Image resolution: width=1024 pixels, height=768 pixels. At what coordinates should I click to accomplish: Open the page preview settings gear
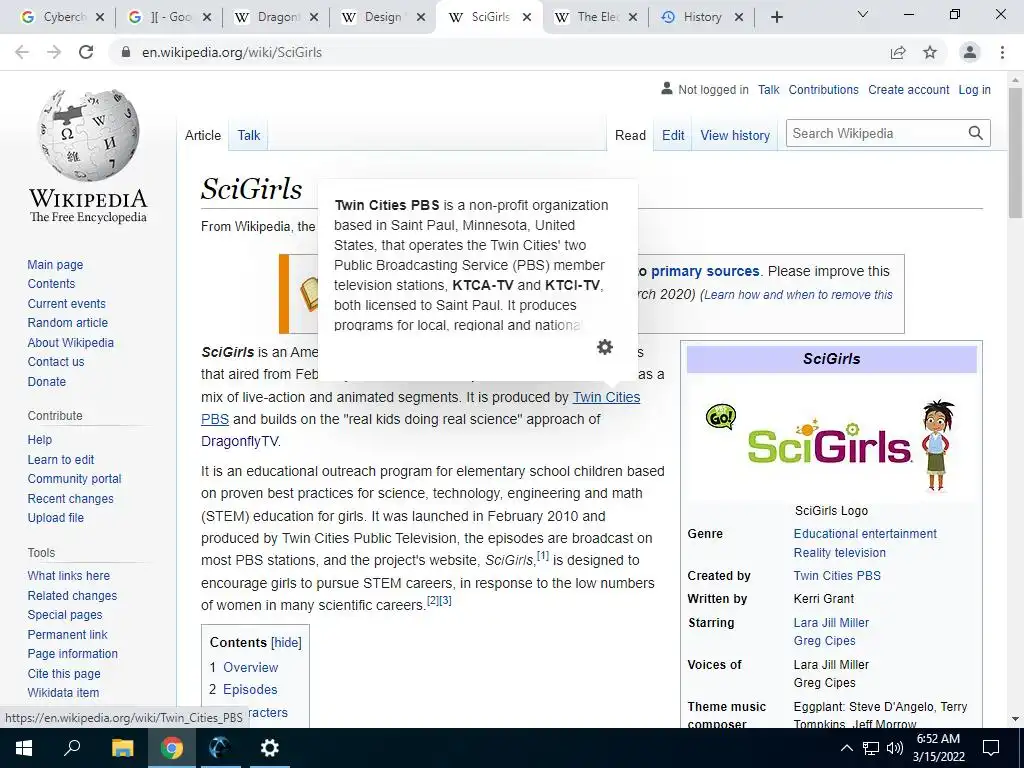pos(605,347)
